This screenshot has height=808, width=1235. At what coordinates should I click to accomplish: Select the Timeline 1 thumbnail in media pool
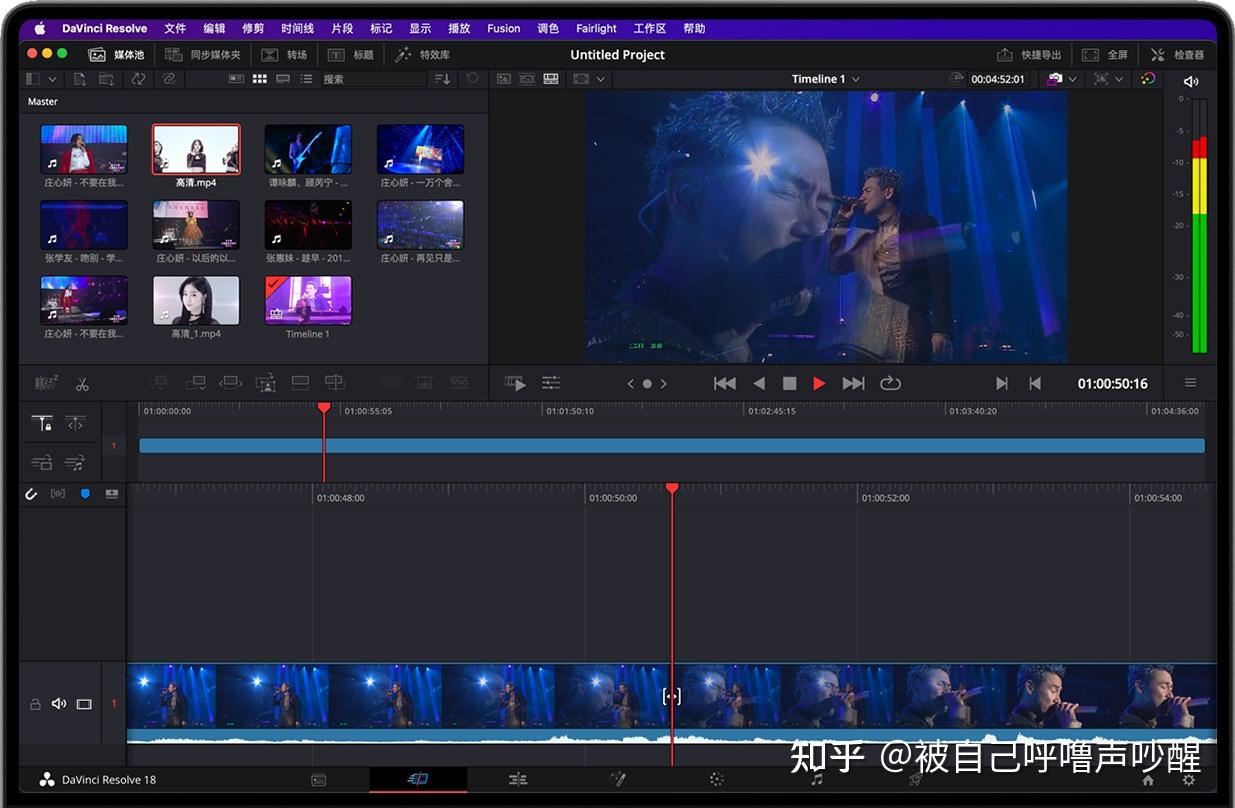[308, 301]
